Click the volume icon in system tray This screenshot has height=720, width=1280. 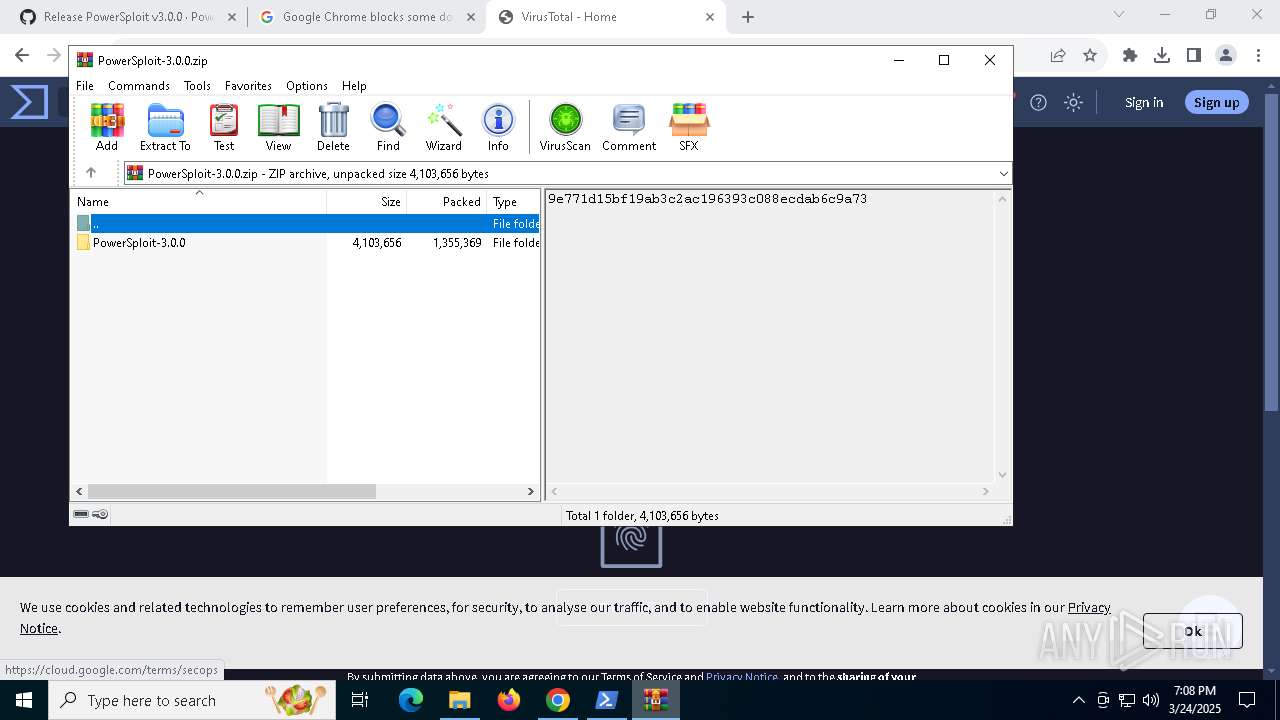click(x=1151, y=700)
